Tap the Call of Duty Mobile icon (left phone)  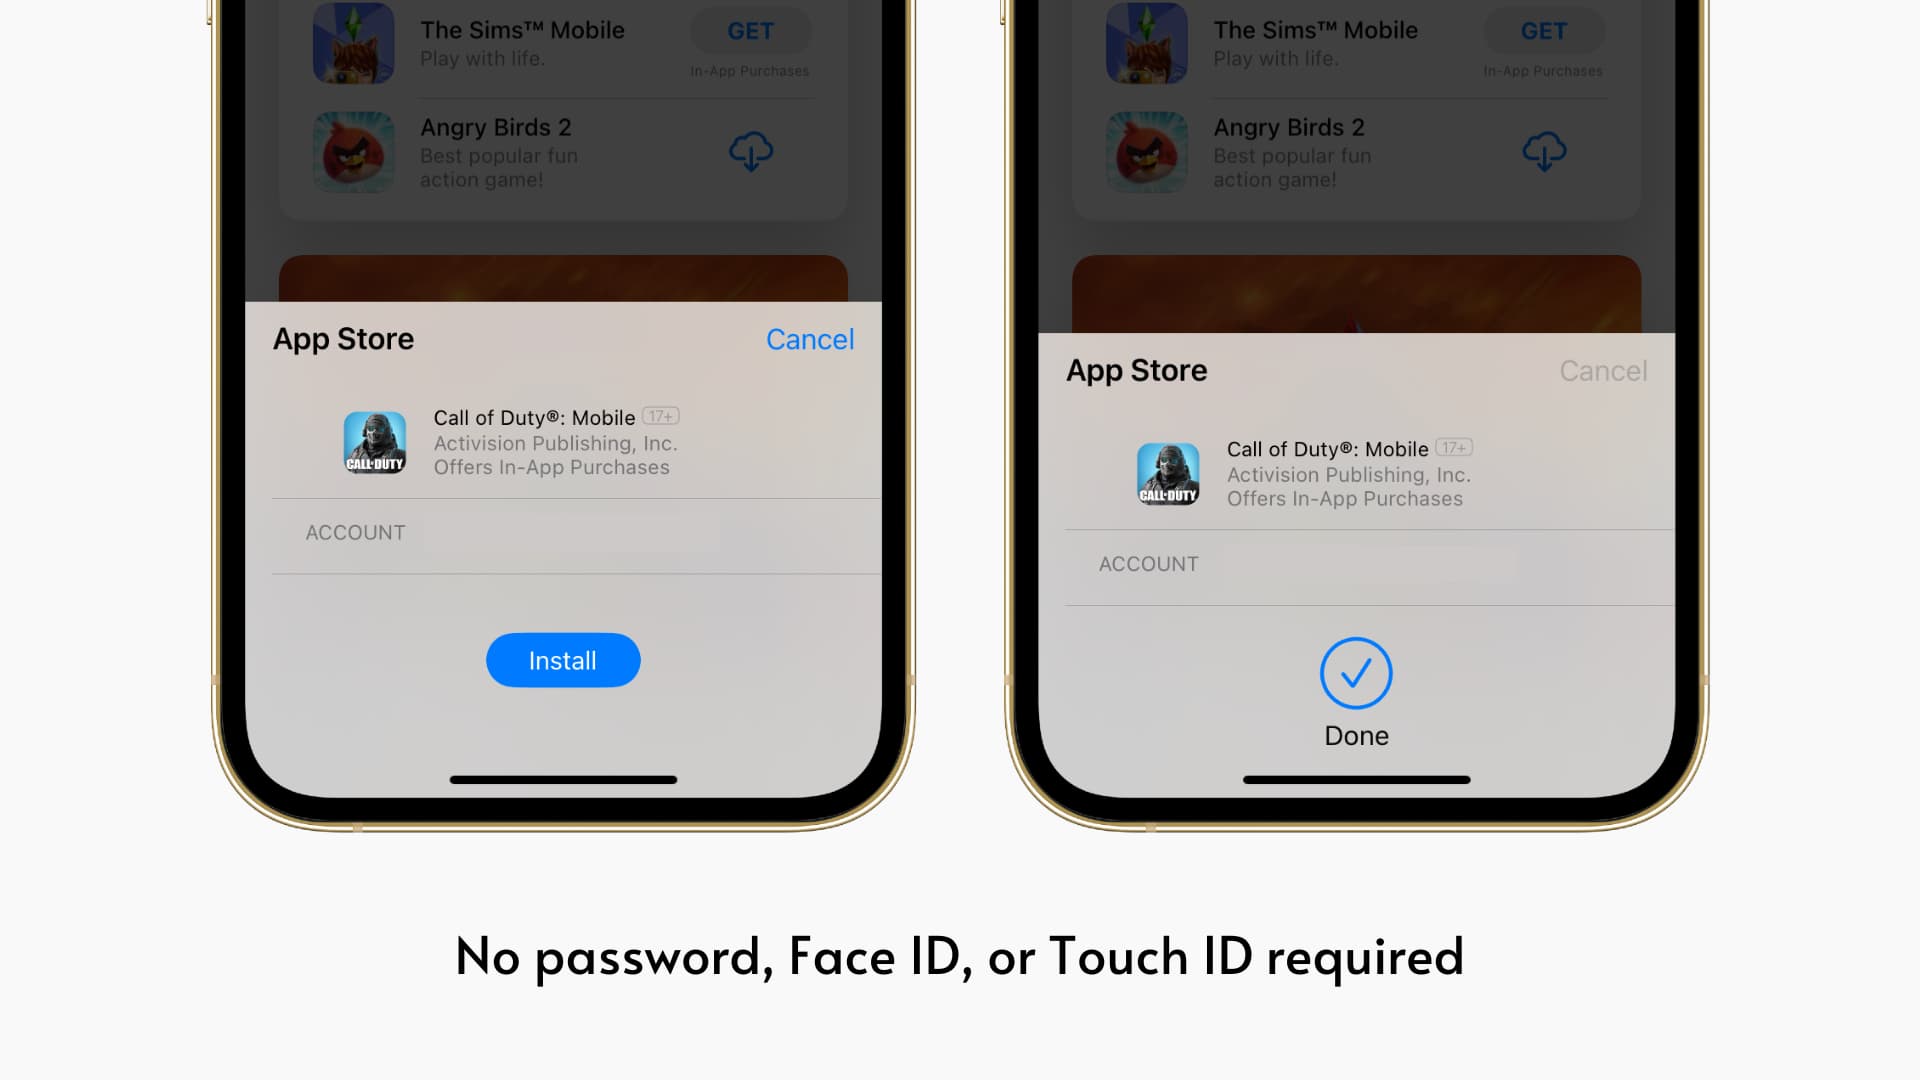[373, 442]
